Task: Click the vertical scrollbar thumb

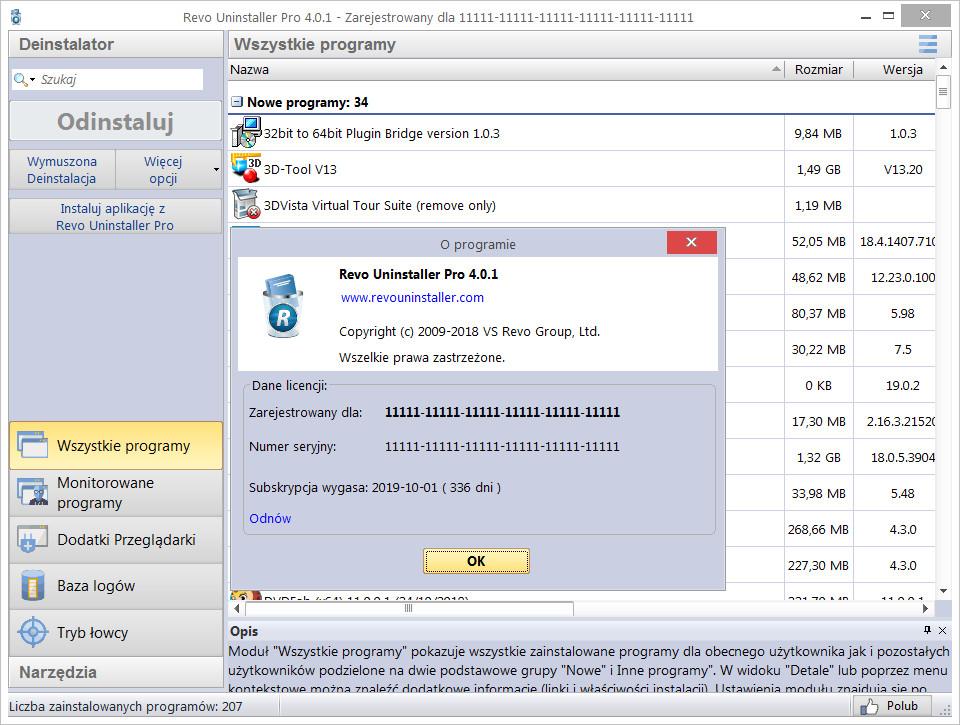Action: (x=943, y=92)
